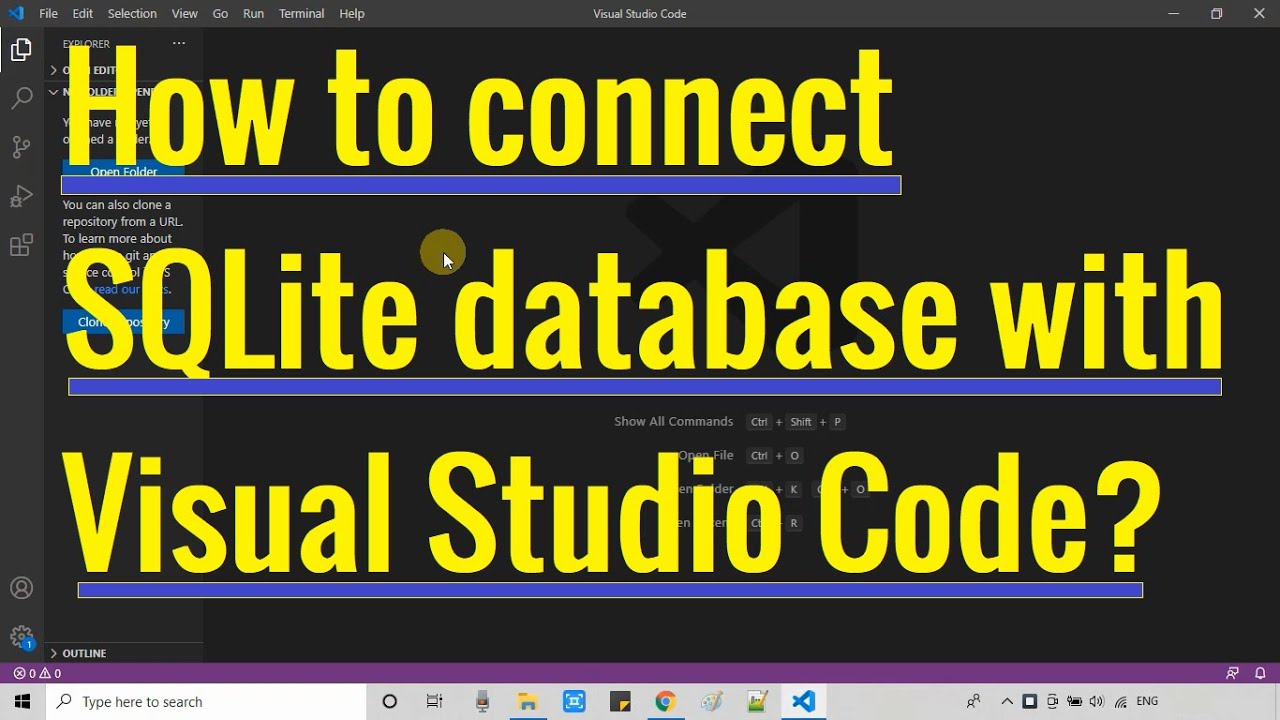
Task: Click the feedback icon in status bar
Action: coord(1232,673)
